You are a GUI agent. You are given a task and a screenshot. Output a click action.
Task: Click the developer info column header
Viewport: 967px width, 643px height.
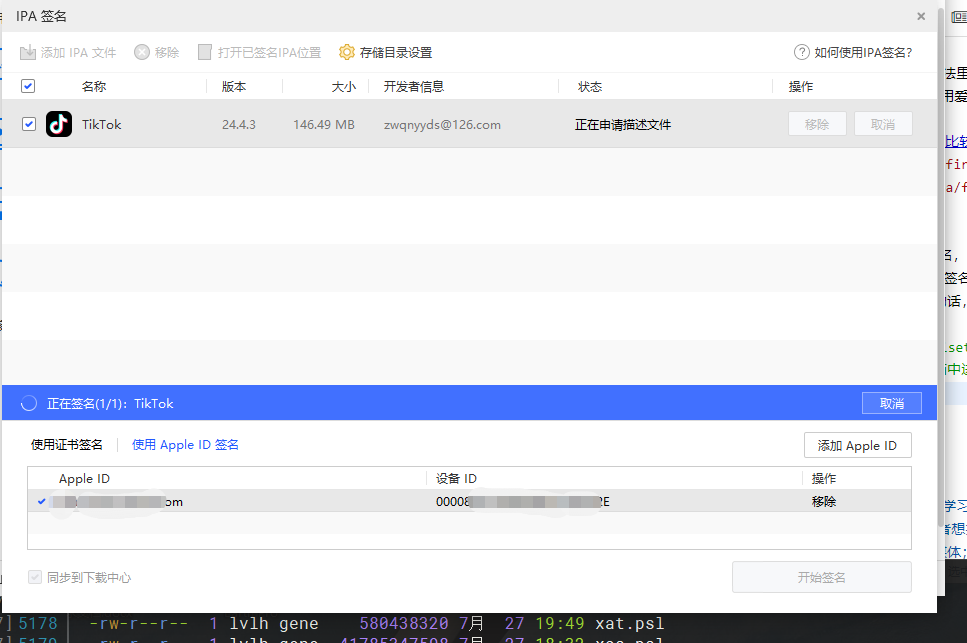point(414,86)
